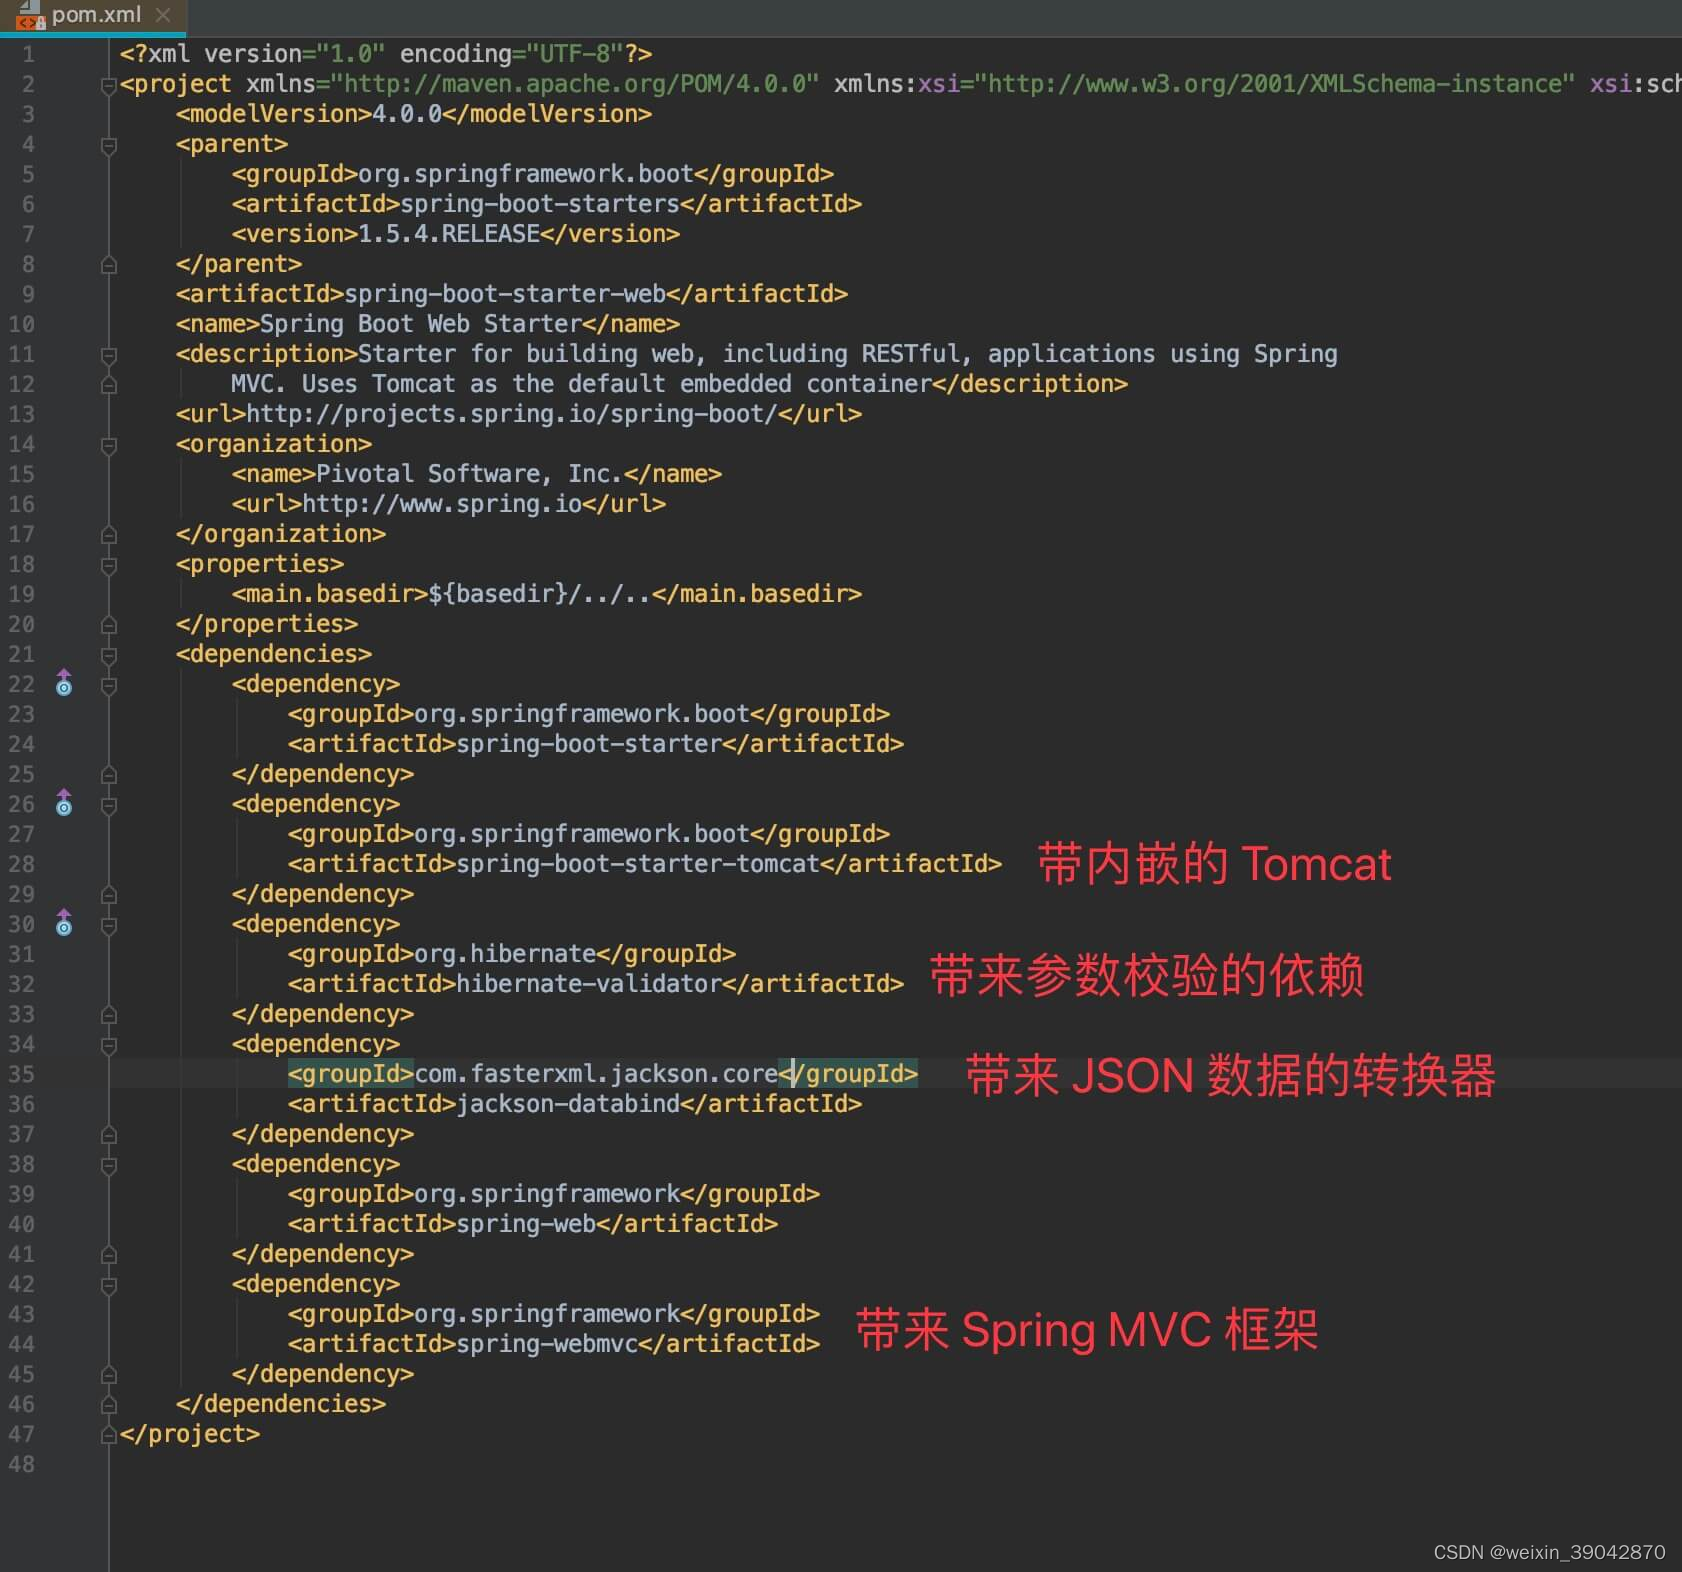Click url http://www.spring.io
1682x1572 pixels.
coord(442,504)
